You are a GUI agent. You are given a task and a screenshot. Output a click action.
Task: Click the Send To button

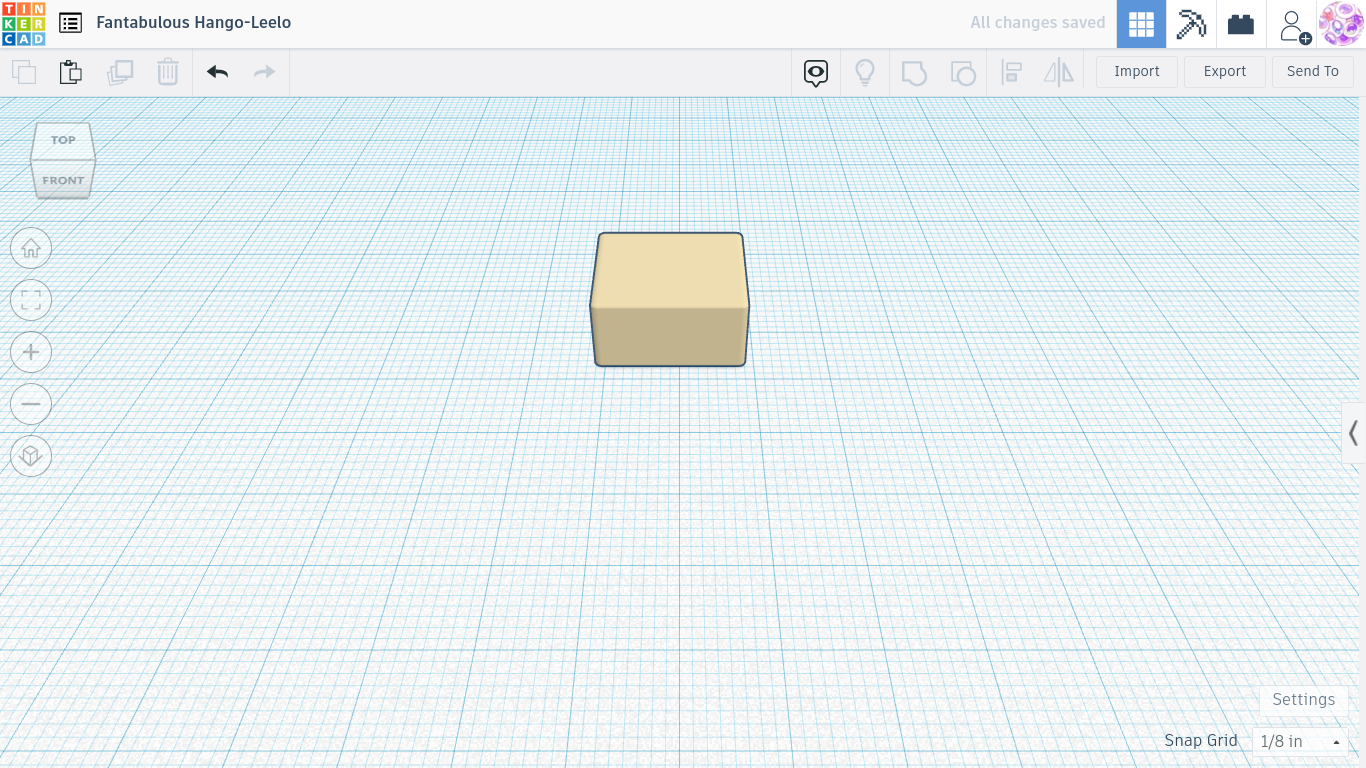[1313, 72]
